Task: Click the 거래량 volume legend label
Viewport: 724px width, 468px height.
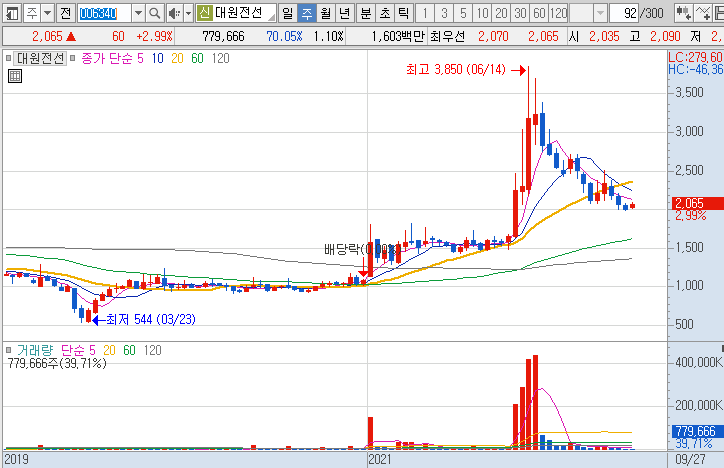Action: (x=35, y=350)
